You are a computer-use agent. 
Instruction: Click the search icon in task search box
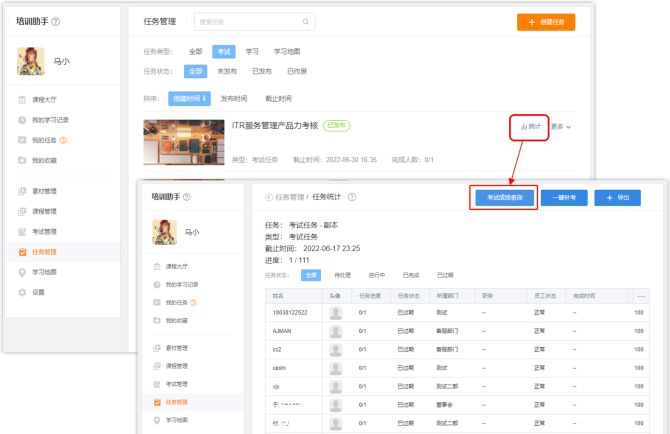305,21
